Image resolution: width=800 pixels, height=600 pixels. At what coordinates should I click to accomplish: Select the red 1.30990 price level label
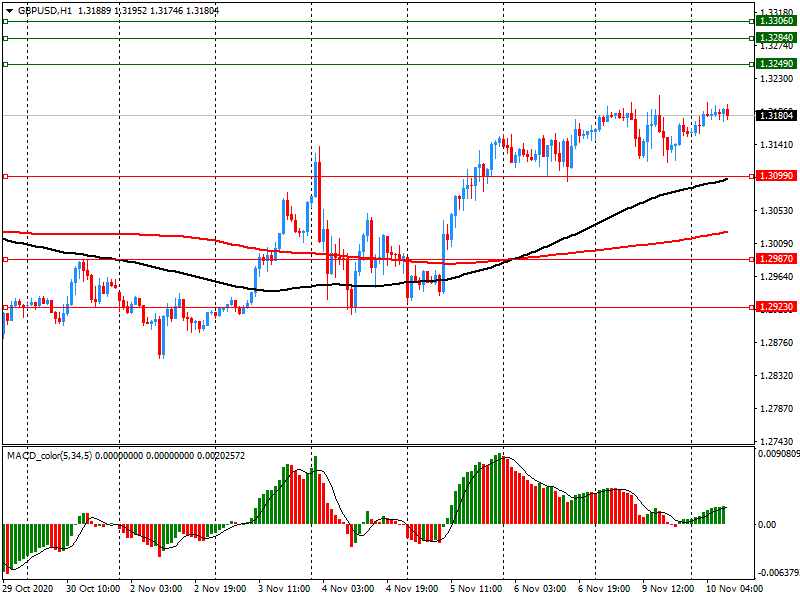click(775, 176)
